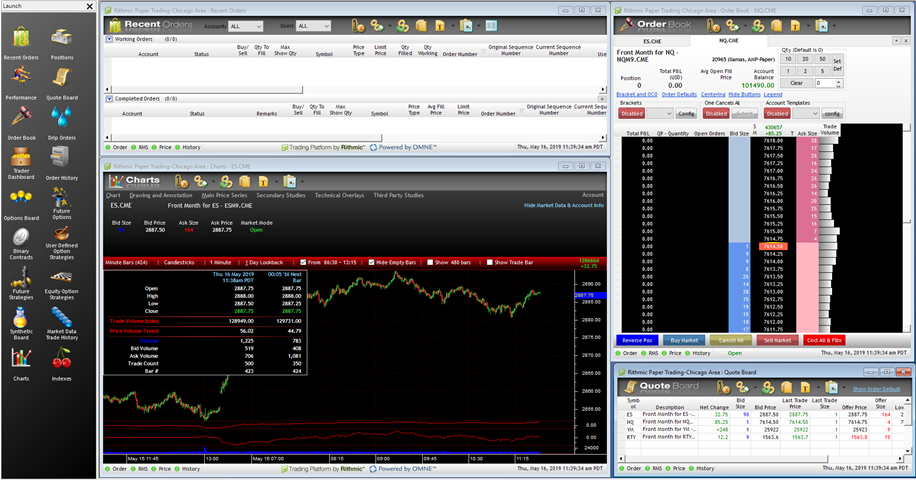This screenshot has width=916, height=480.
Task: Open Indexes from Launch panel
Action: pyautogui.click(x=61, y=364)
